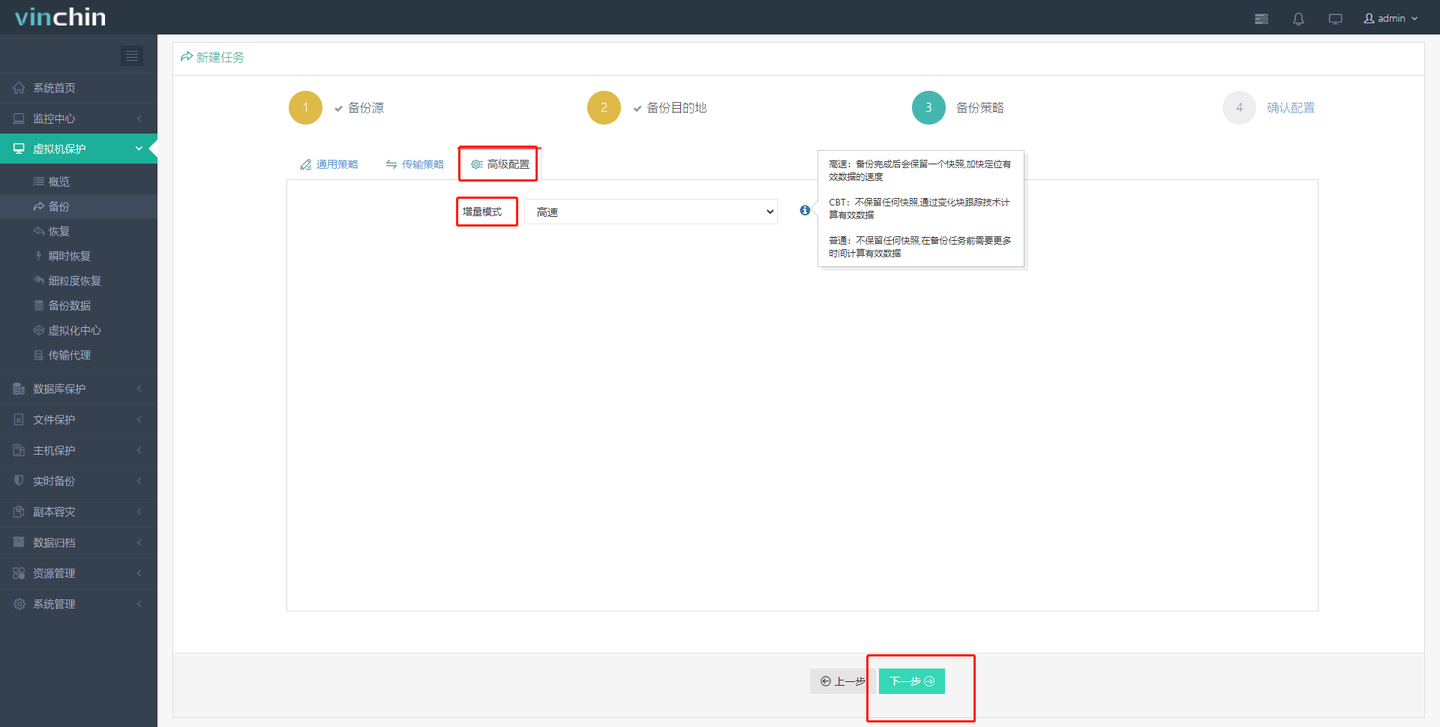
Task: Click the 文件保护 file icon
Action: pyautogui.click(x=19, y=420)
